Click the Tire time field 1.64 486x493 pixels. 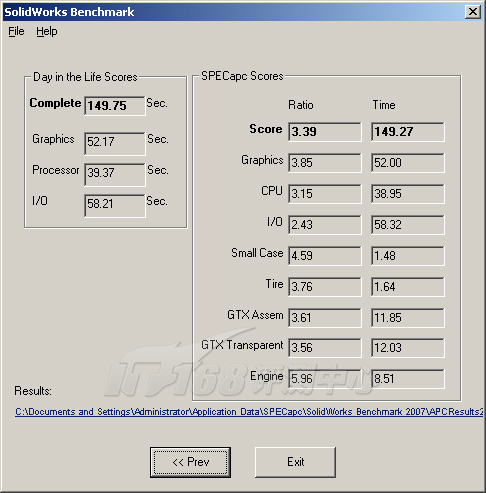[x=408, y=287]
